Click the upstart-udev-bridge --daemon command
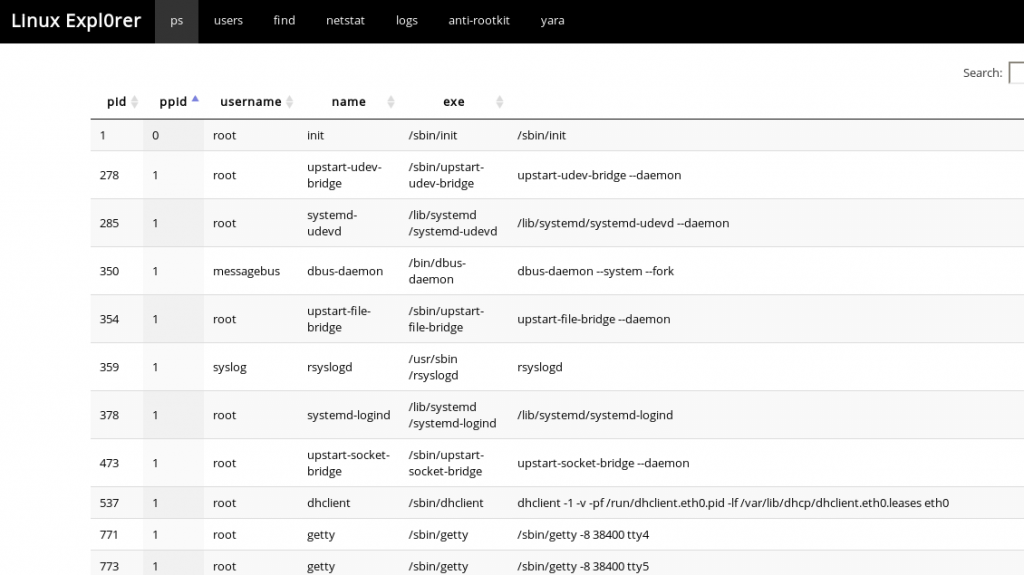This screenshot has width=1024, height=575. pyautogui.click(x=599, y=175)
